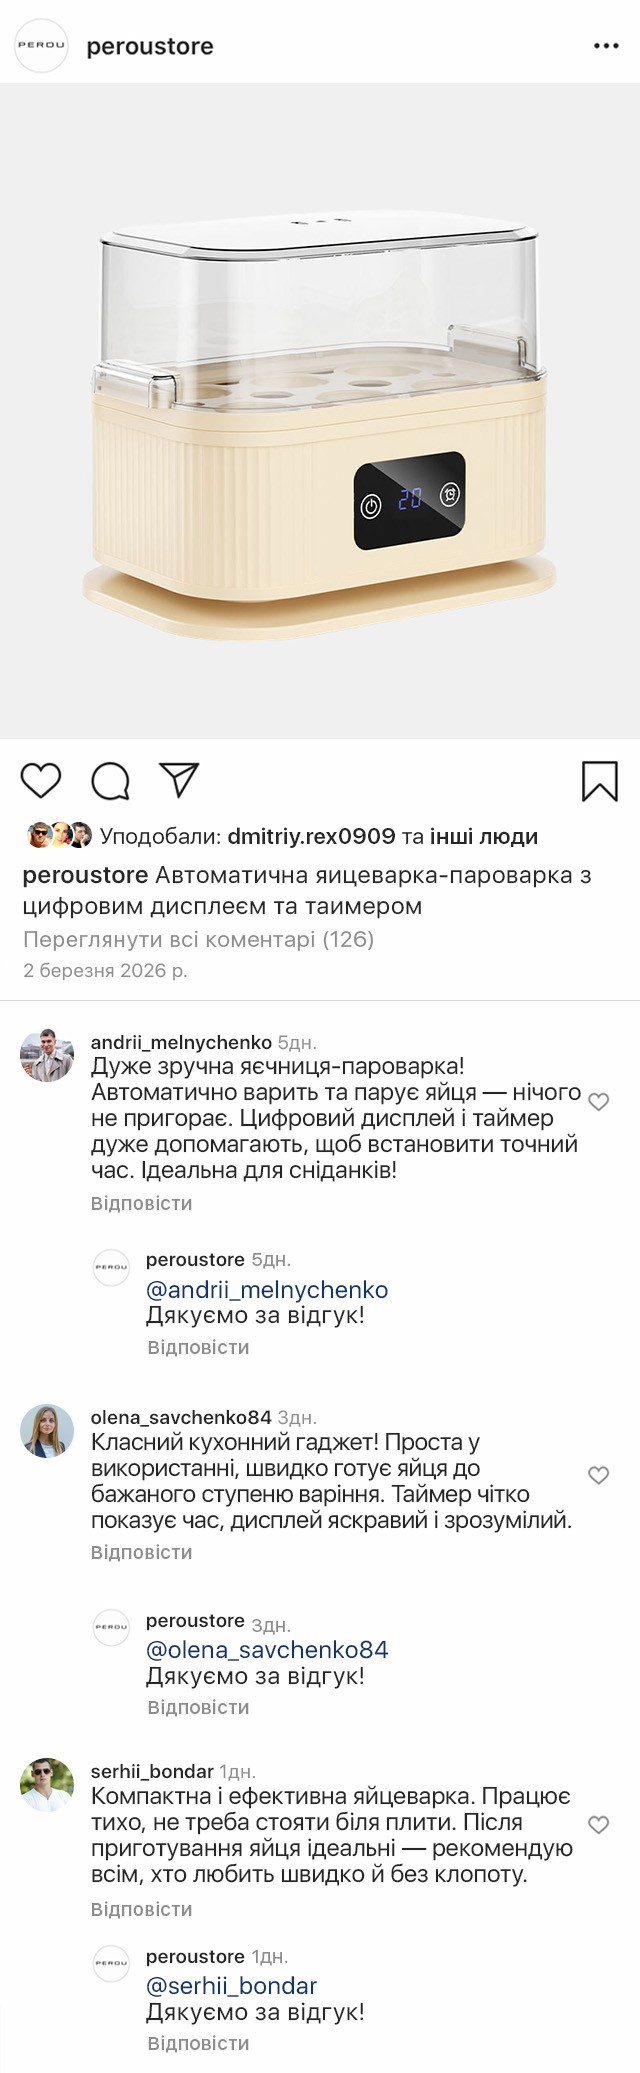Screen dimensions: 640x2073
Task: Open serhii_bondar's profile avatar
Action: click(47, 1785)
